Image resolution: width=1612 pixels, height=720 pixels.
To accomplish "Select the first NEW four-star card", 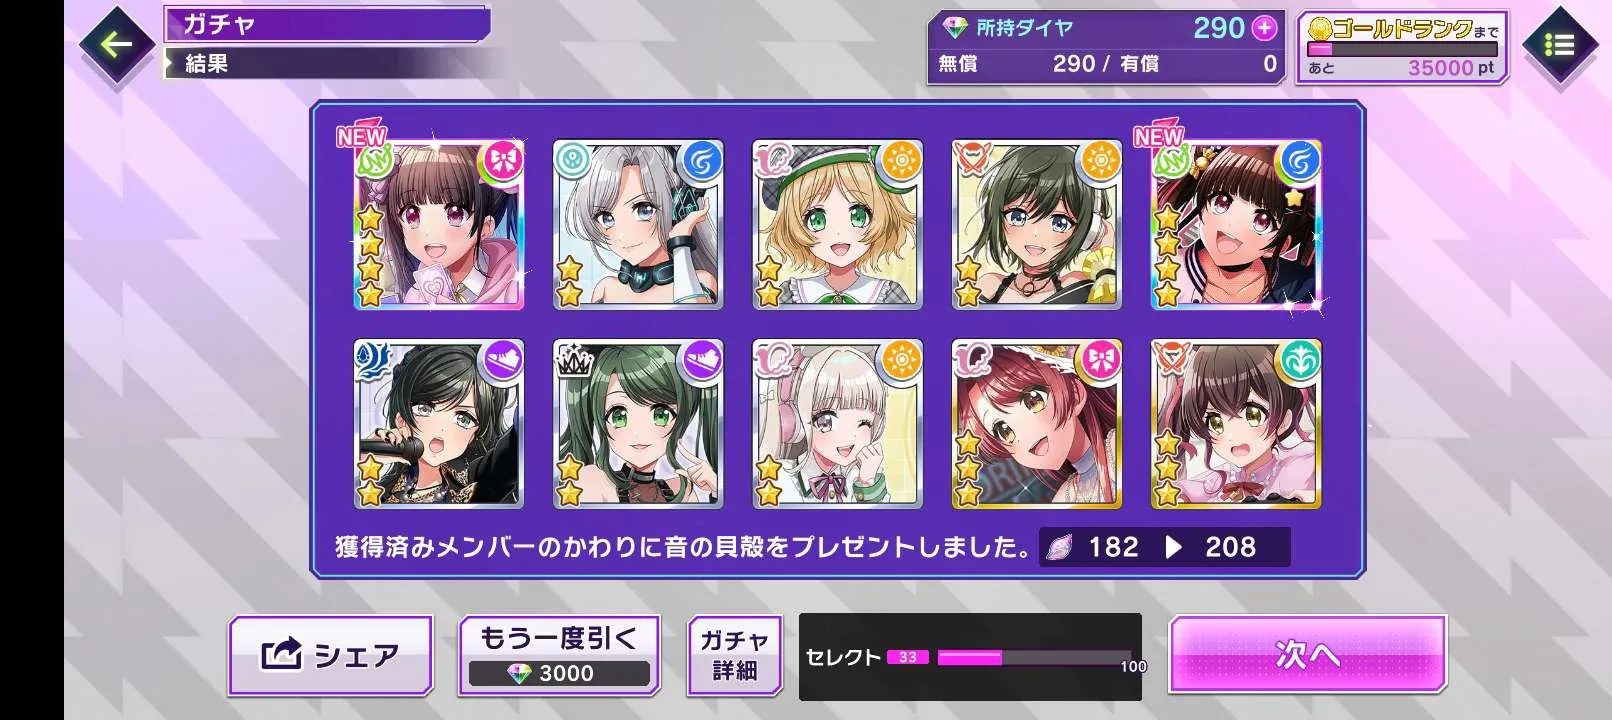I will 438,224.
